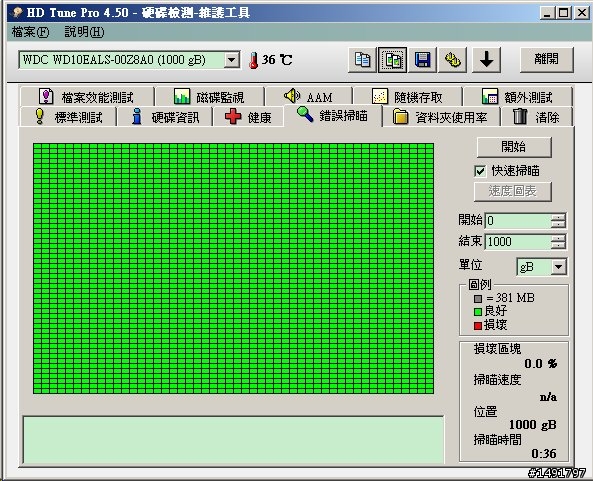Screen dimensions: 593x481
Task: Click the n/a scan speed value
Action: click(548, 397)
